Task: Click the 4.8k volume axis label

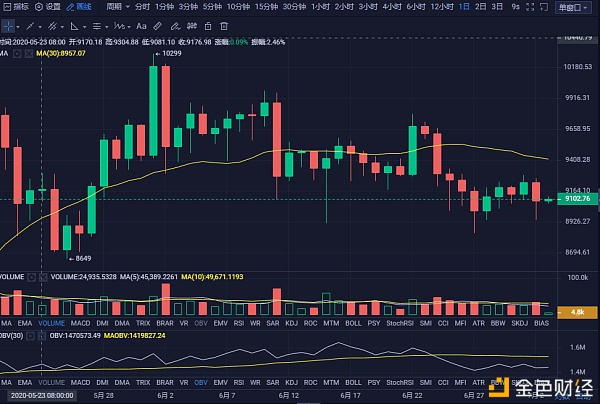Action: (x=577, y=312)
